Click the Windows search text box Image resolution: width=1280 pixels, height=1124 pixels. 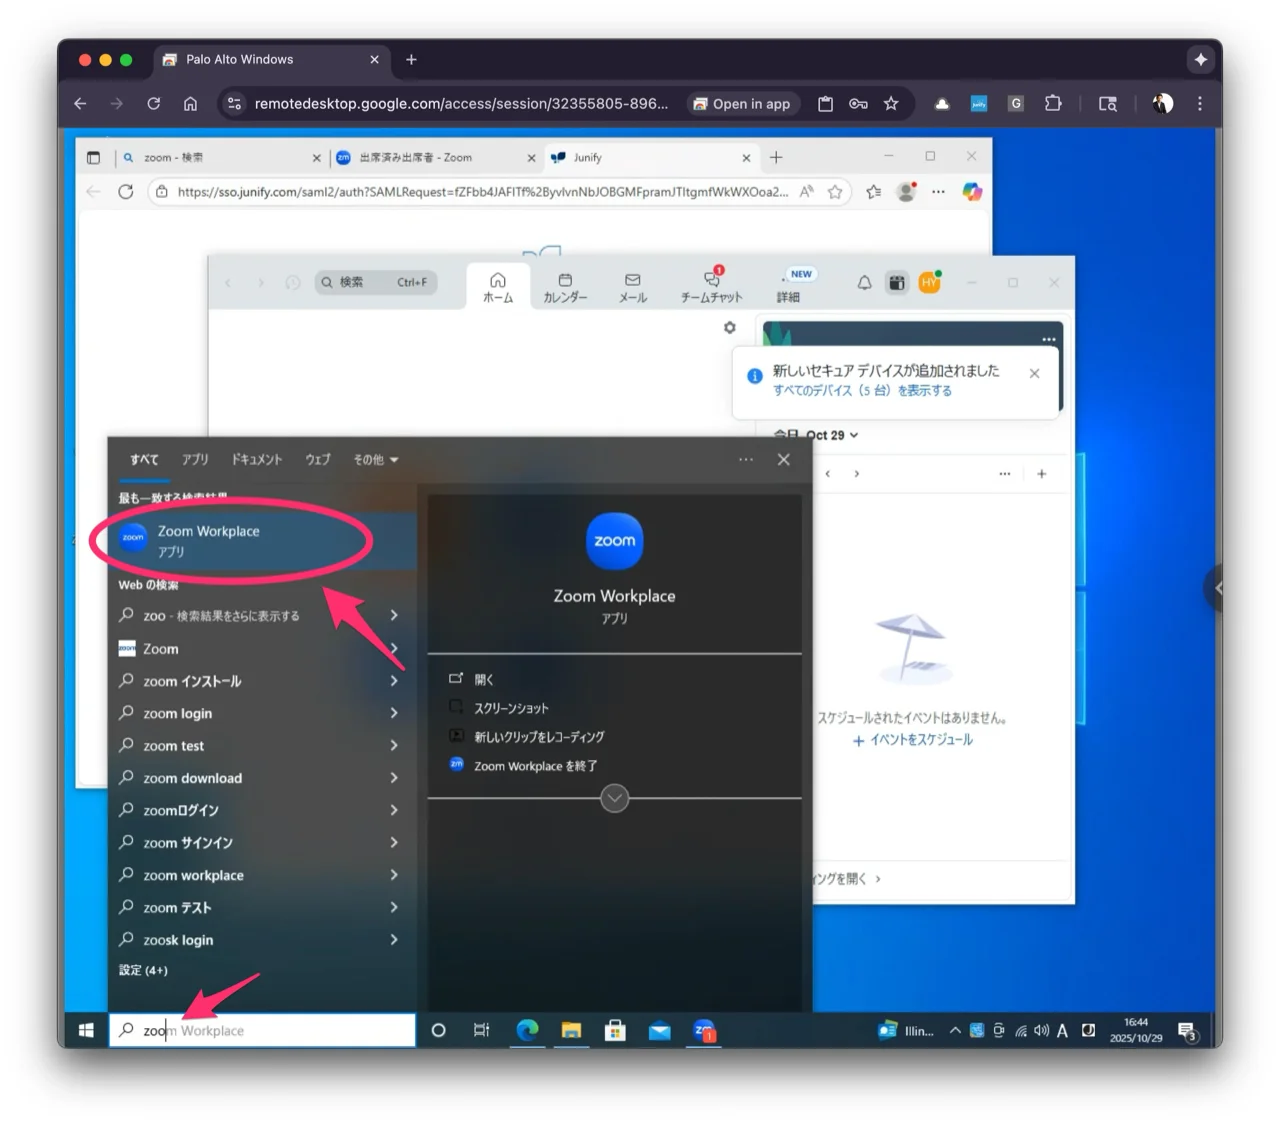(262, 1030)
